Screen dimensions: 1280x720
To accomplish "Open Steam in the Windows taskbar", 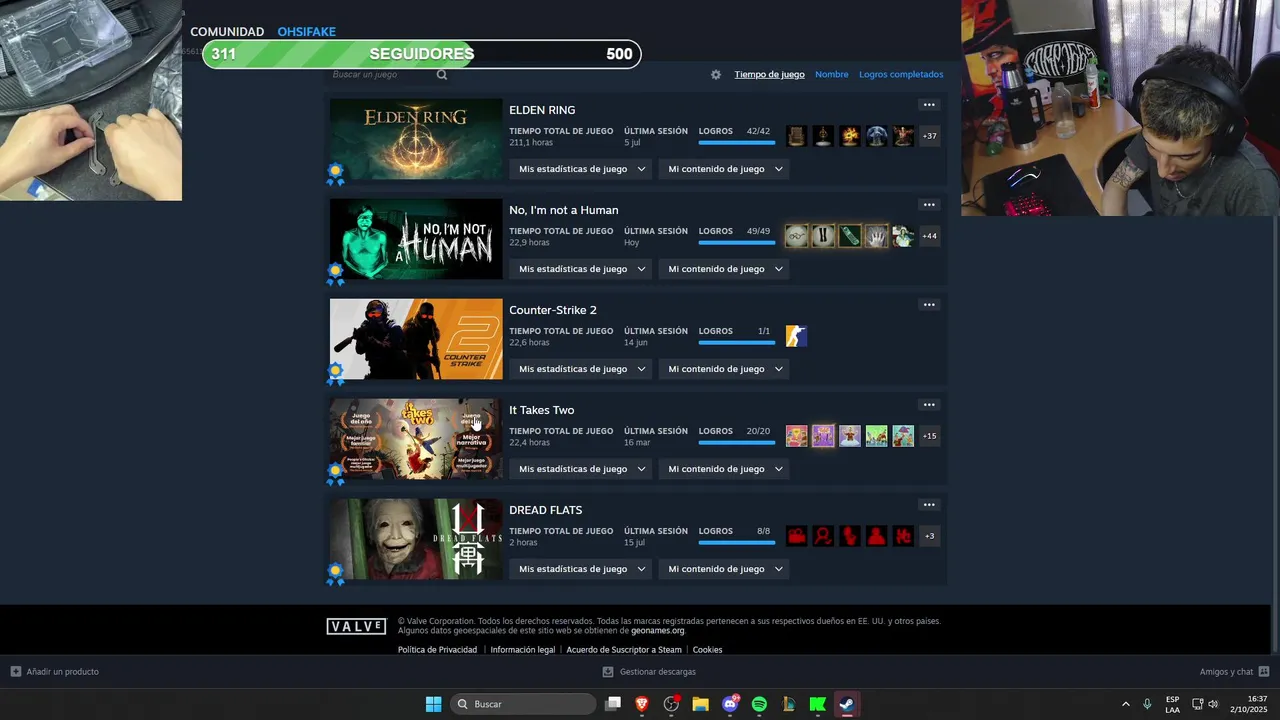I will tap(846, 704).
